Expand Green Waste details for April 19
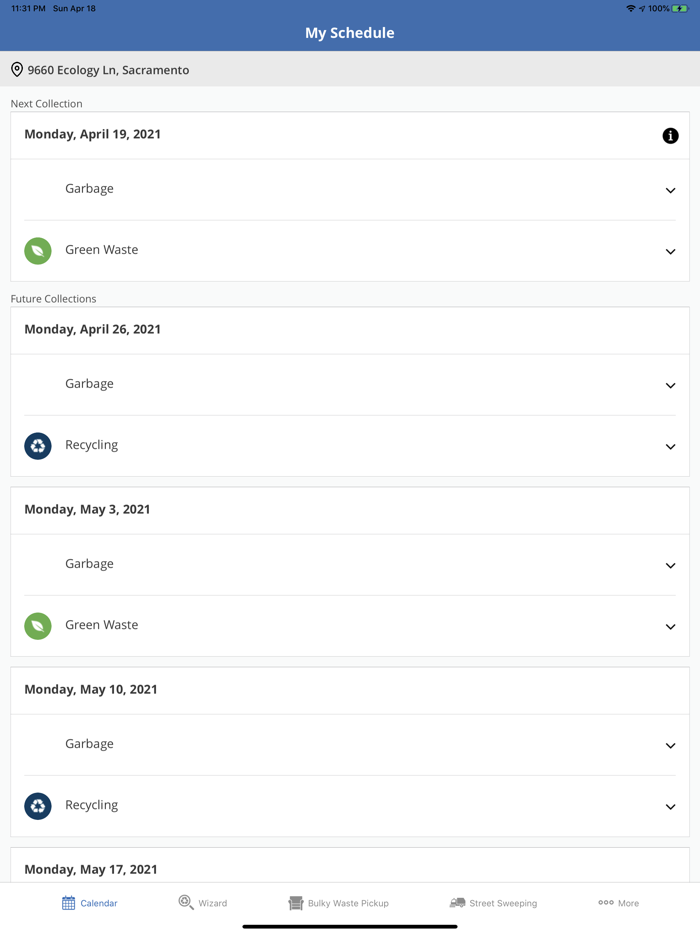Image resolution: width=700 pixels, height=934 pixels. click(670, 251)
